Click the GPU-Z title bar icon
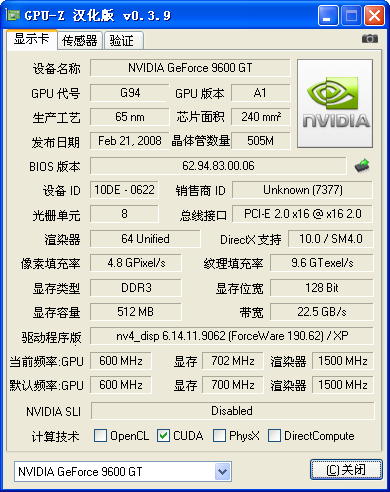The height and width of the screenshot is (492, 390). [x=13, y=15]
